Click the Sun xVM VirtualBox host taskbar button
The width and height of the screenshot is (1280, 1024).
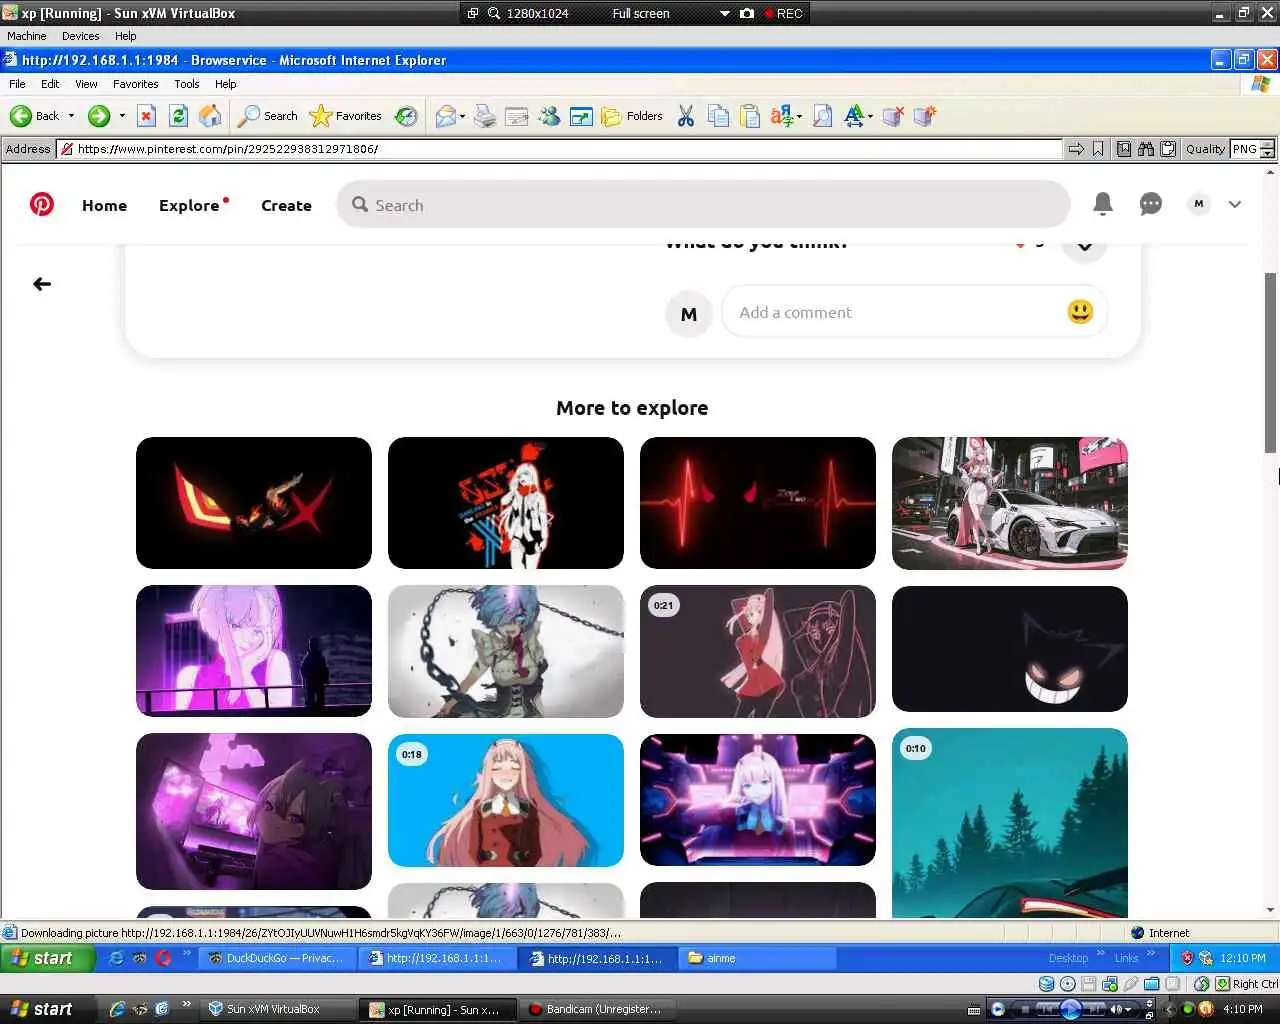pos(277,1009)
